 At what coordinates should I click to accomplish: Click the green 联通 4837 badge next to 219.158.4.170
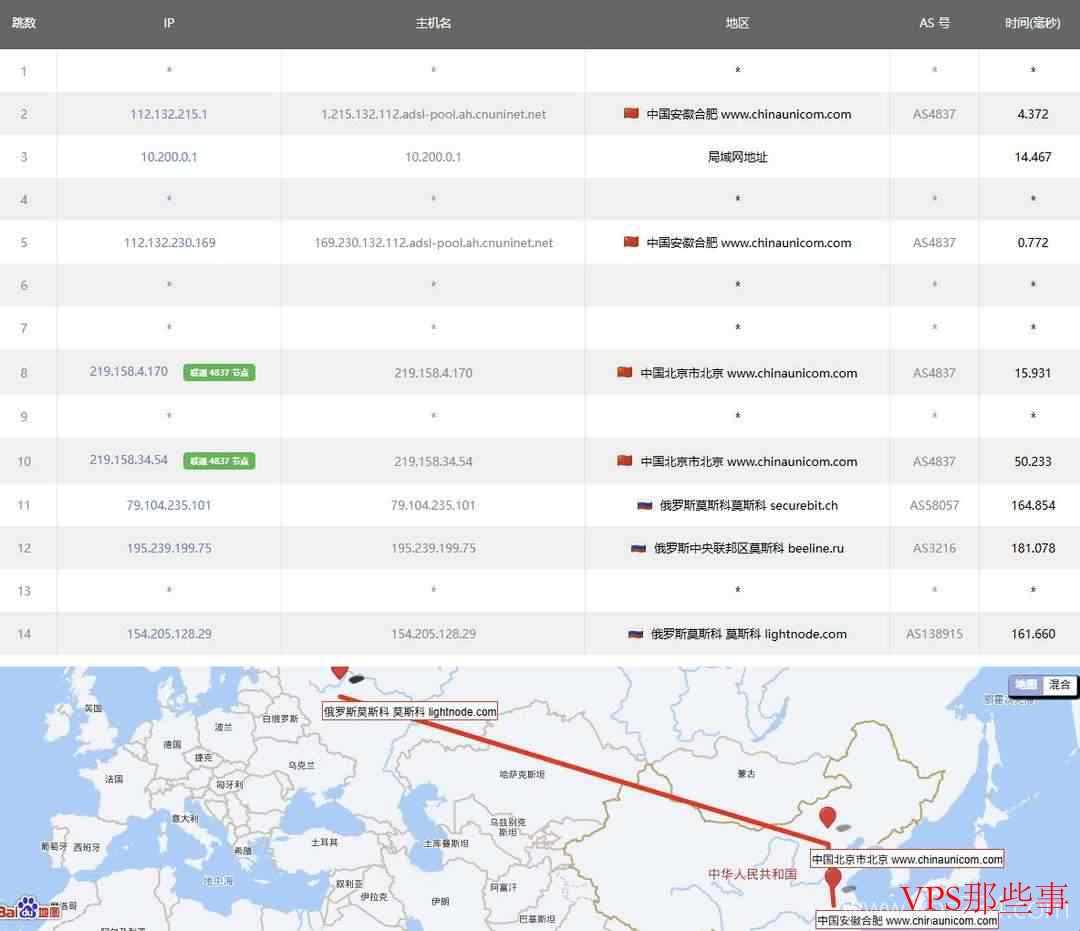coord(219,373)
